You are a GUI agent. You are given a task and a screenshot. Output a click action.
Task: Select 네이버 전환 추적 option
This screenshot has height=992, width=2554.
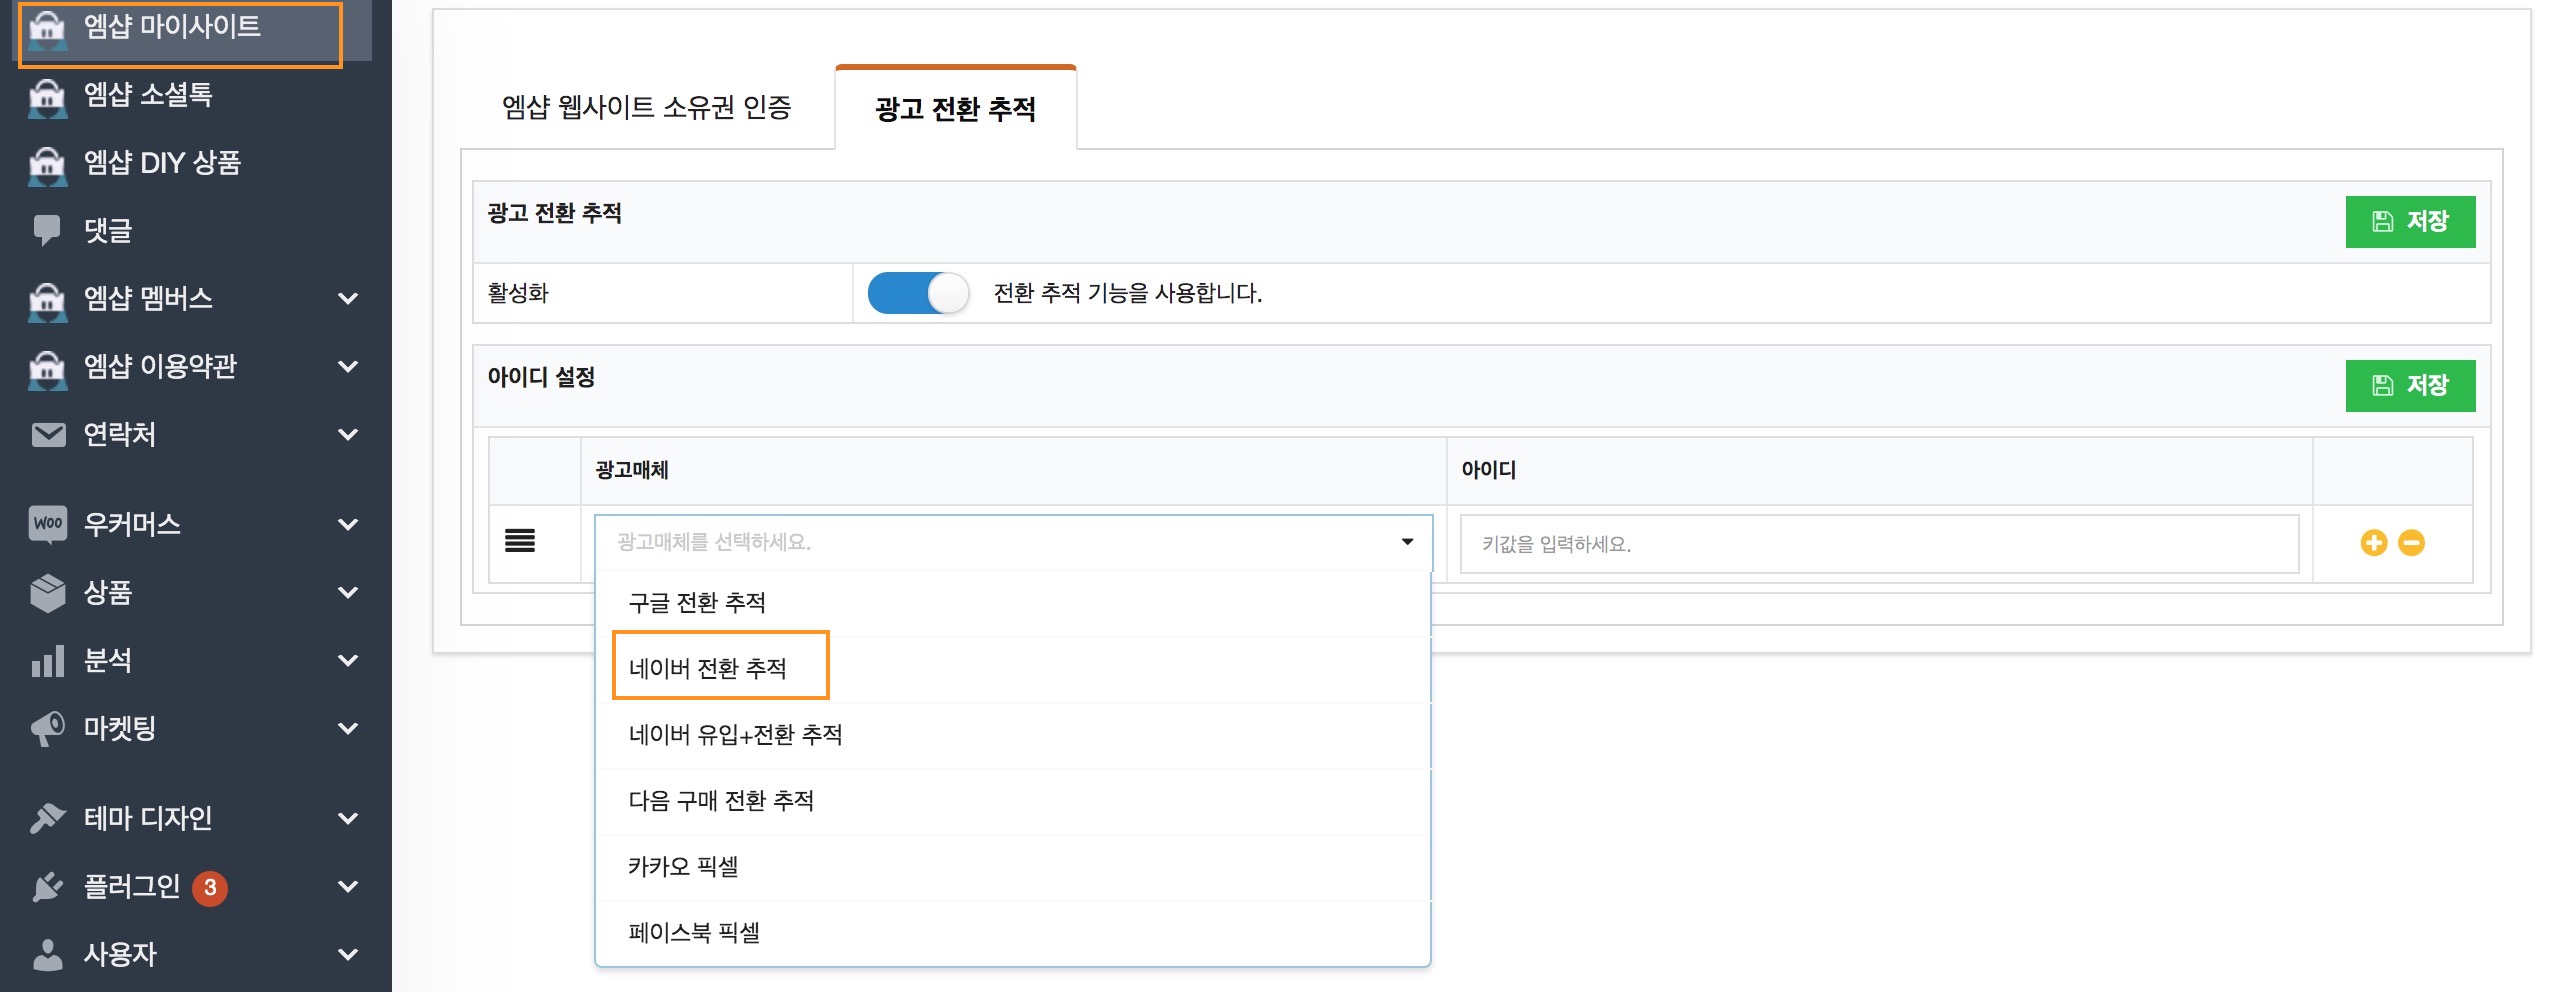[708, 668]
